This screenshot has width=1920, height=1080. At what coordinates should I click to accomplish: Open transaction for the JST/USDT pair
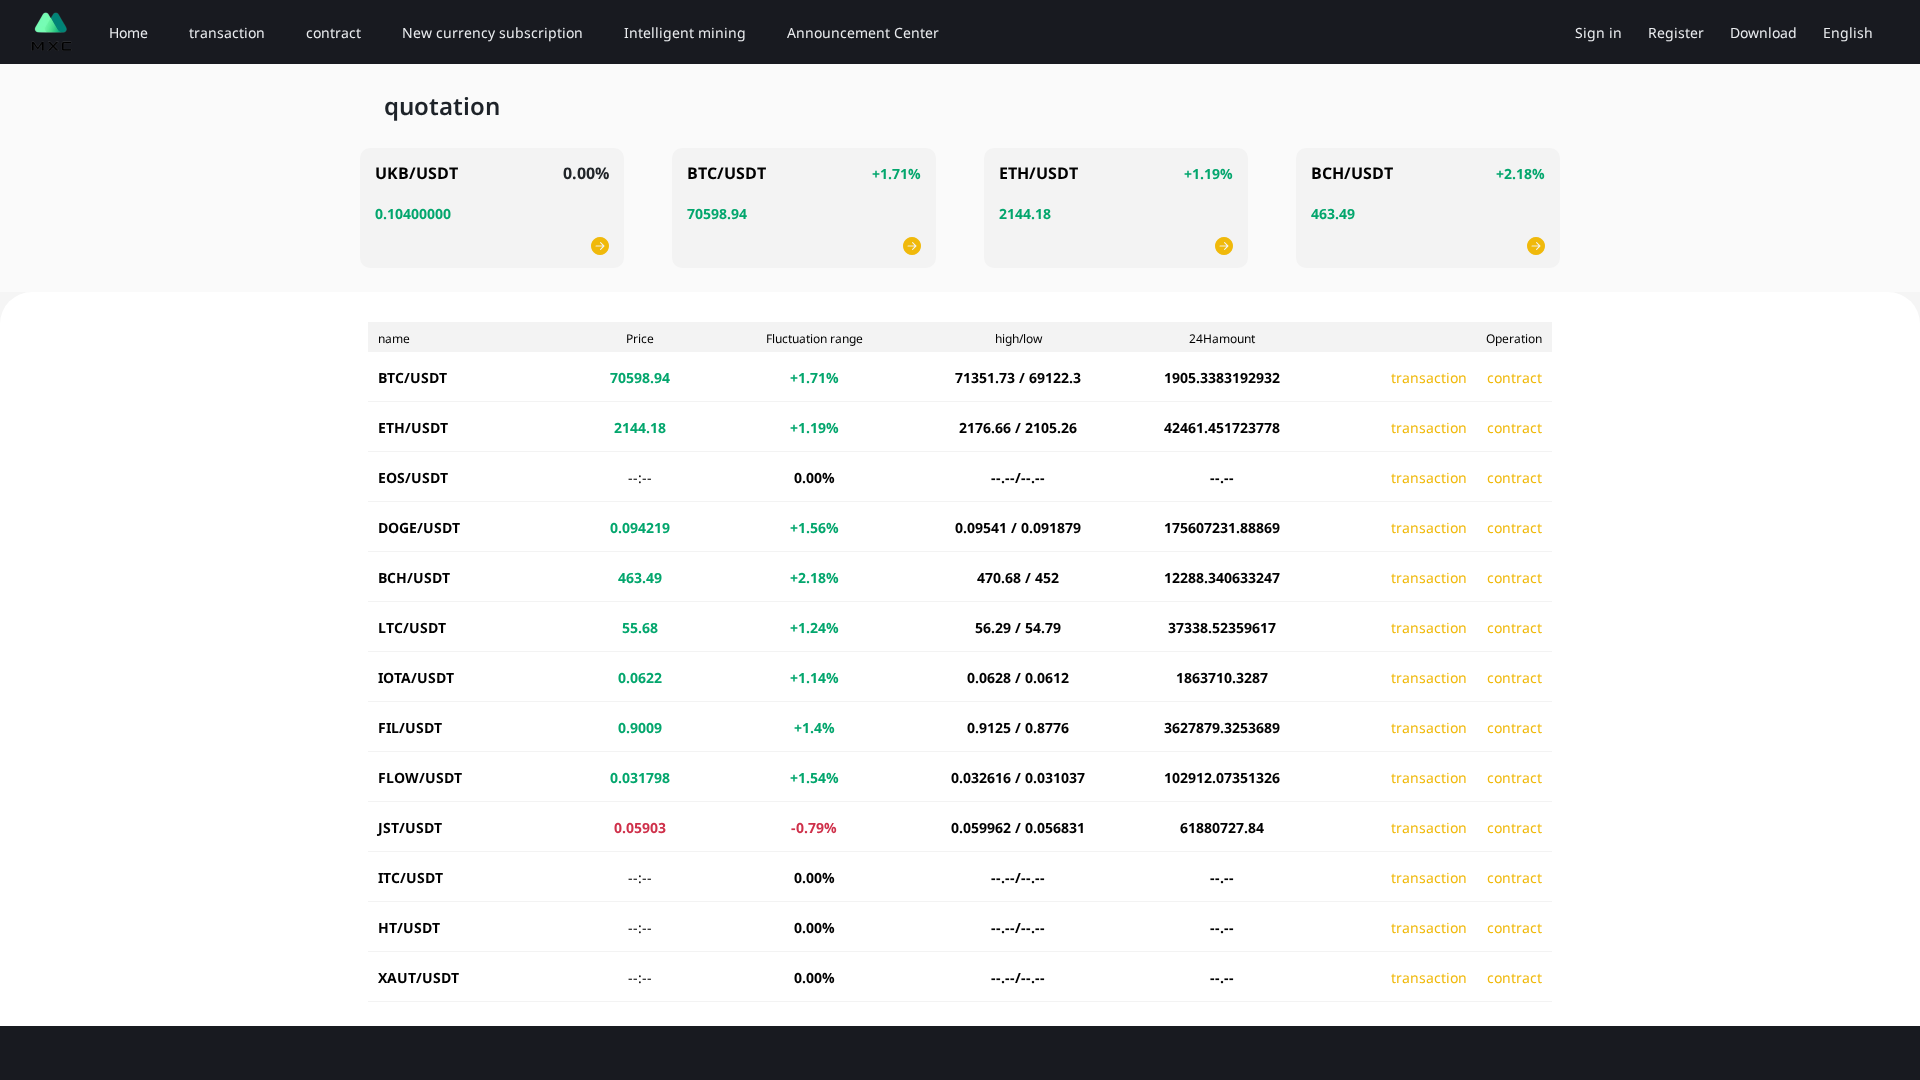(x=1428, y=828)
